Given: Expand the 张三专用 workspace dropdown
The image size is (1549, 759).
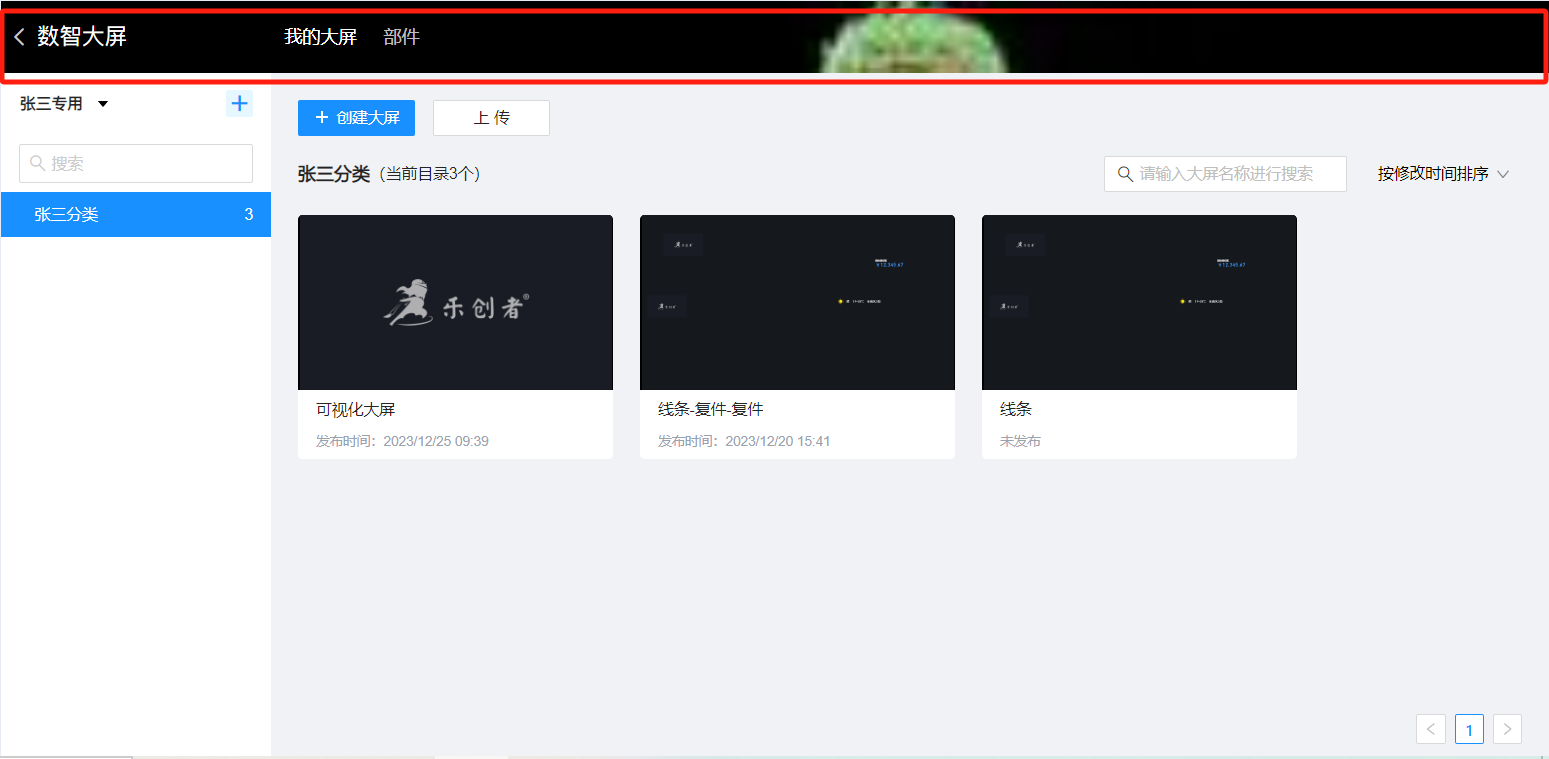Looking at the screenshot, I should click(101, 102).
